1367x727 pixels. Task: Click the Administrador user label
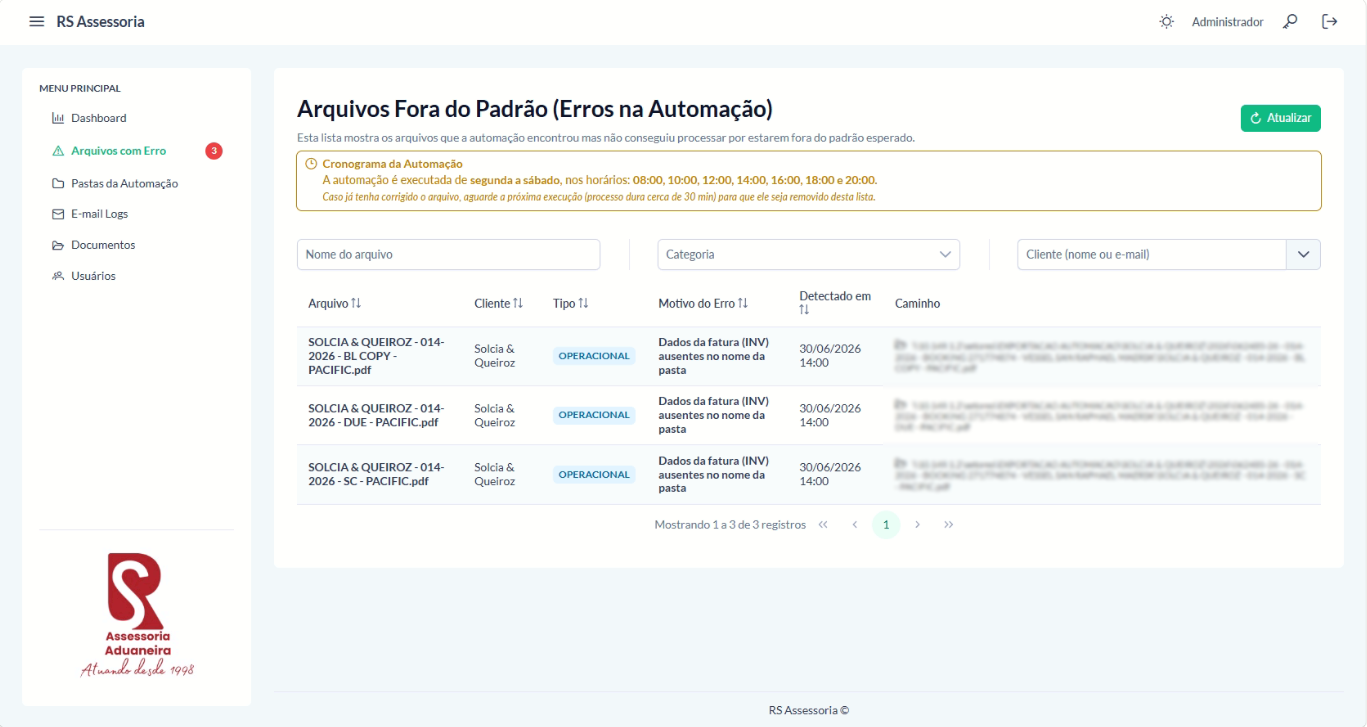(1227, 21)
